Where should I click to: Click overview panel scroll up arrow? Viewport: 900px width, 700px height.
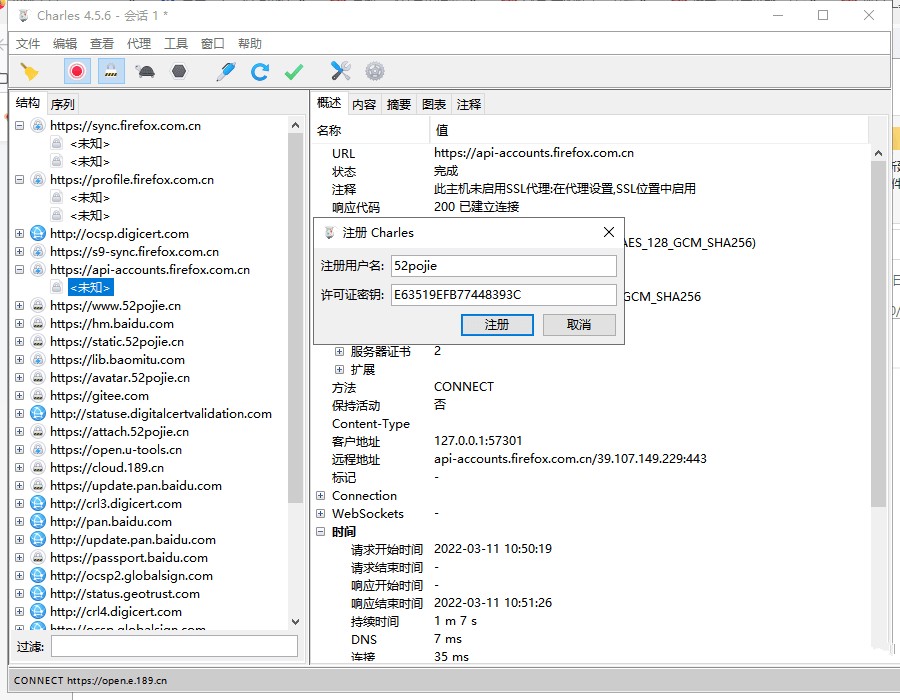coord(878,153)
